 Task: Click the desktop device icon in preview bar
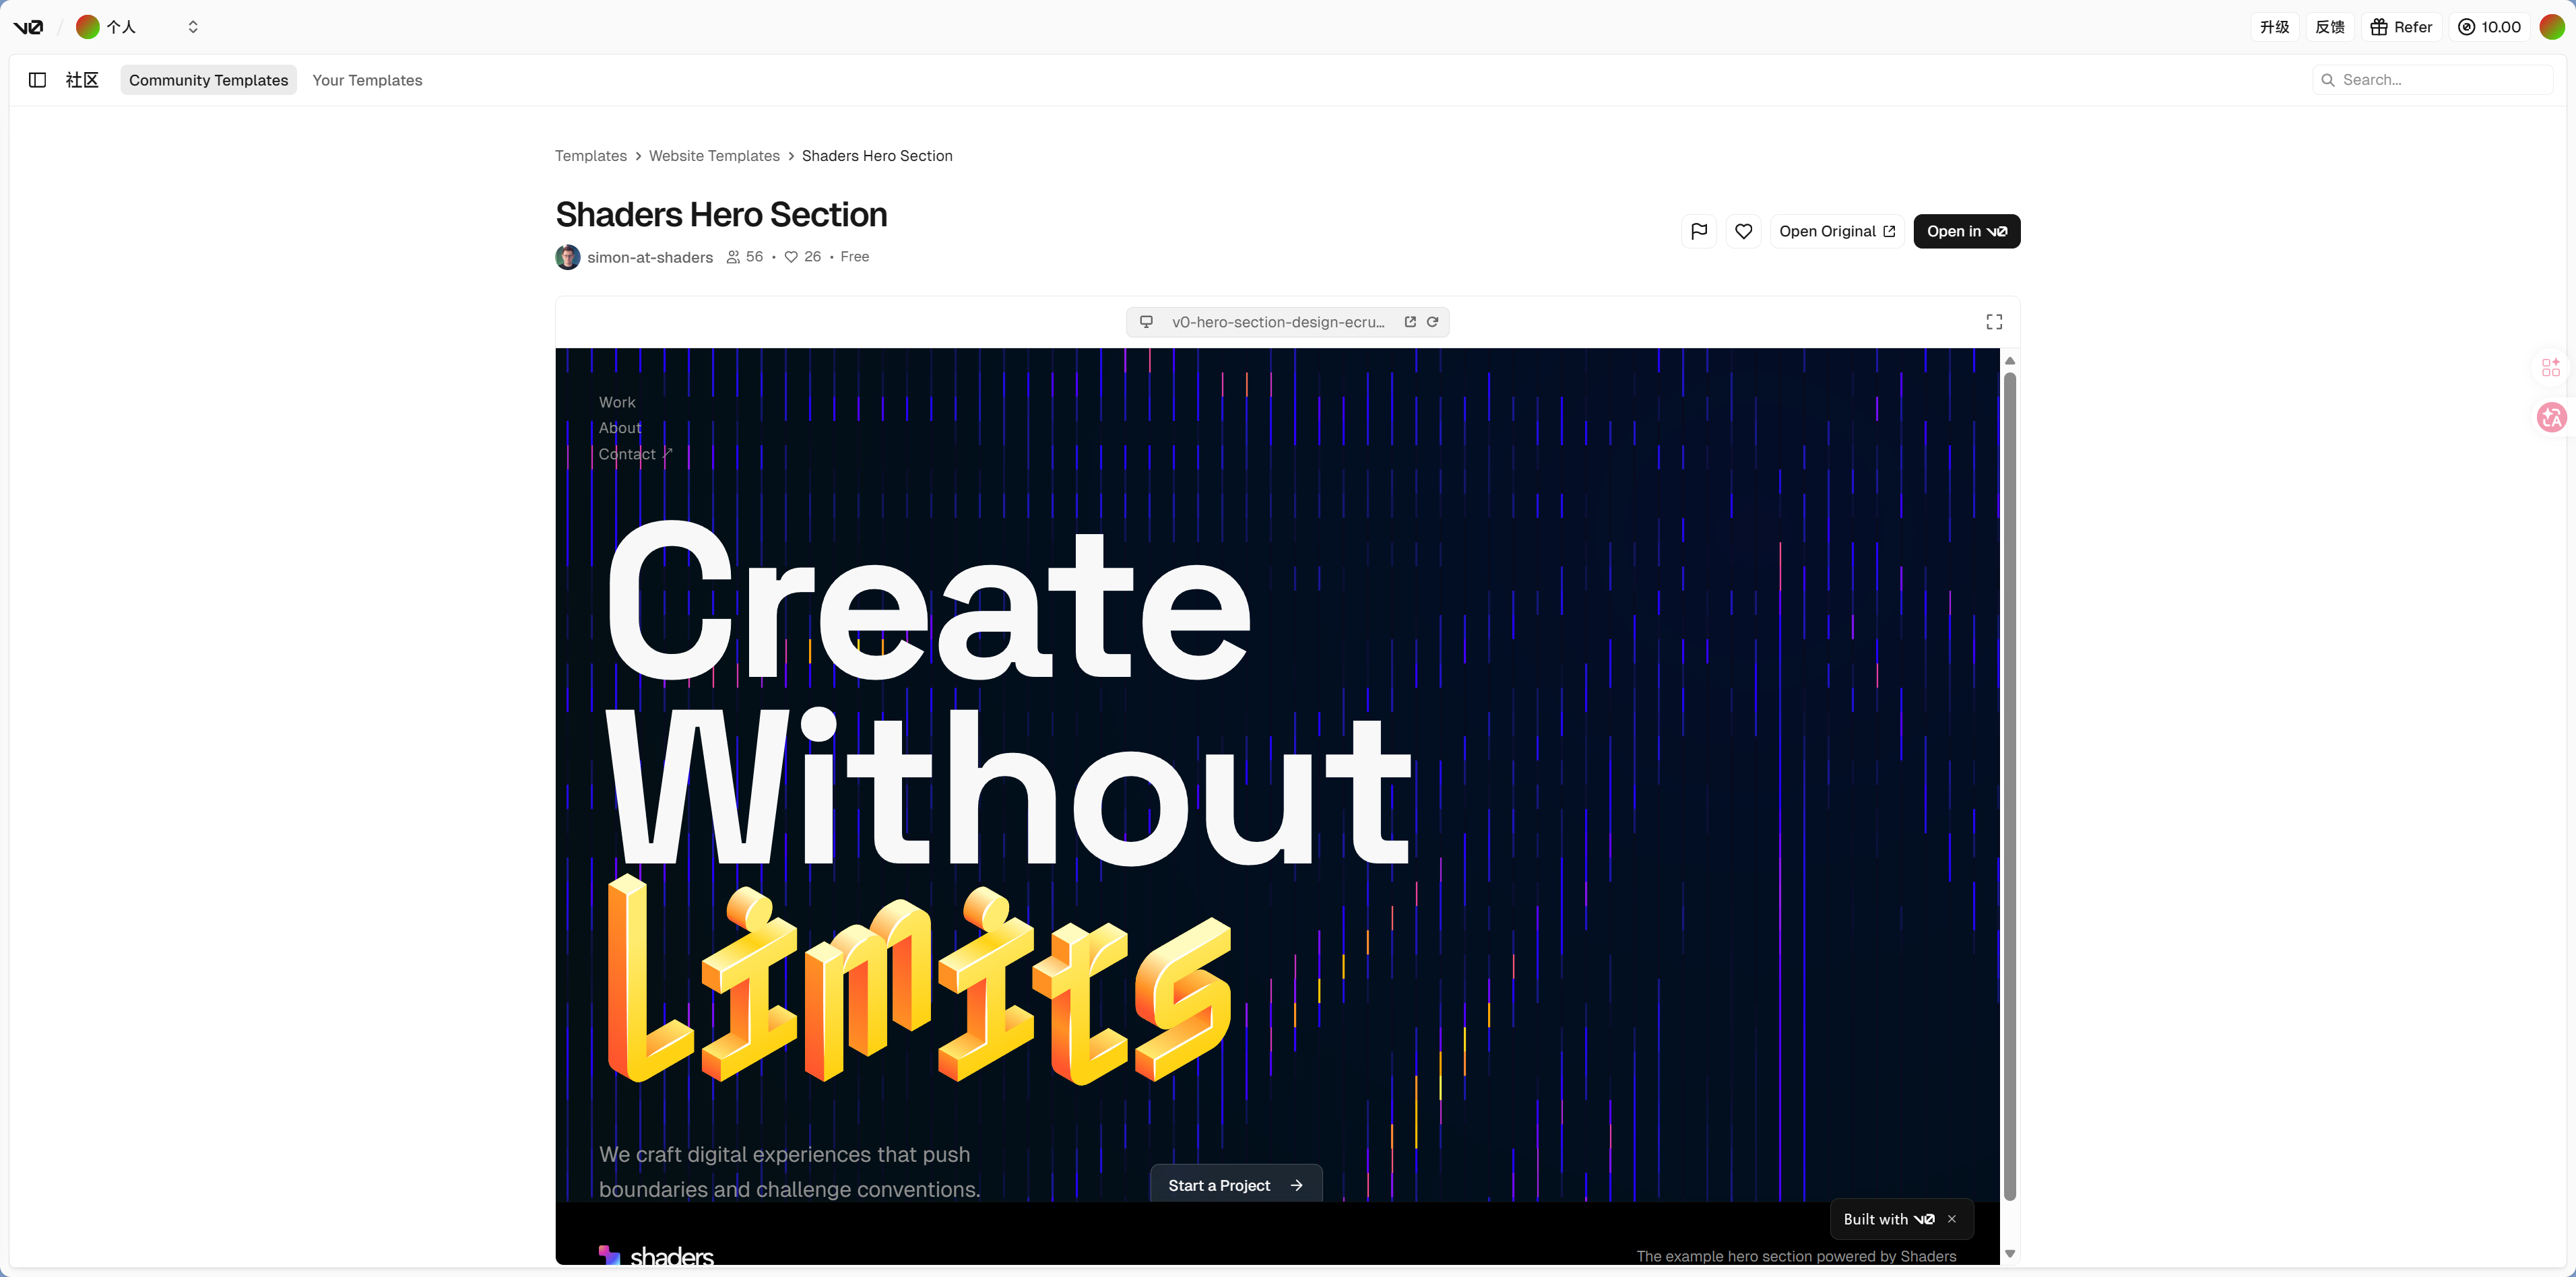pos(1146,322)
